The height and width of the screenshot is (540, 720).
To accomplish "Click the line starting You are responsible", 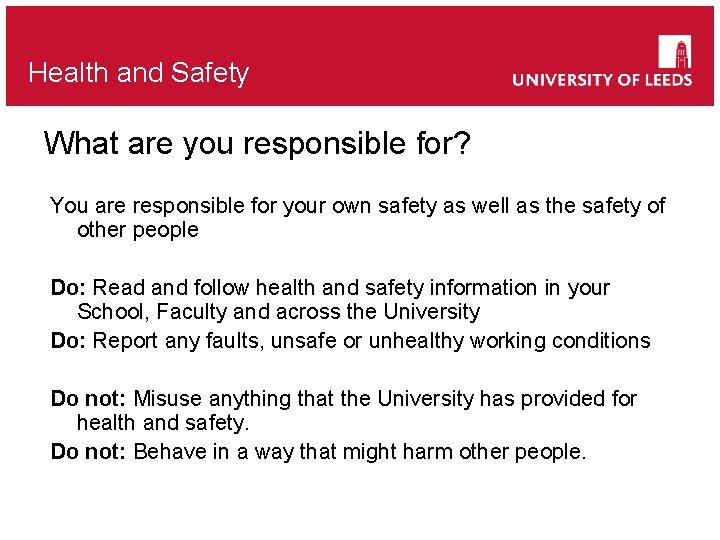I will coord(357,206).
